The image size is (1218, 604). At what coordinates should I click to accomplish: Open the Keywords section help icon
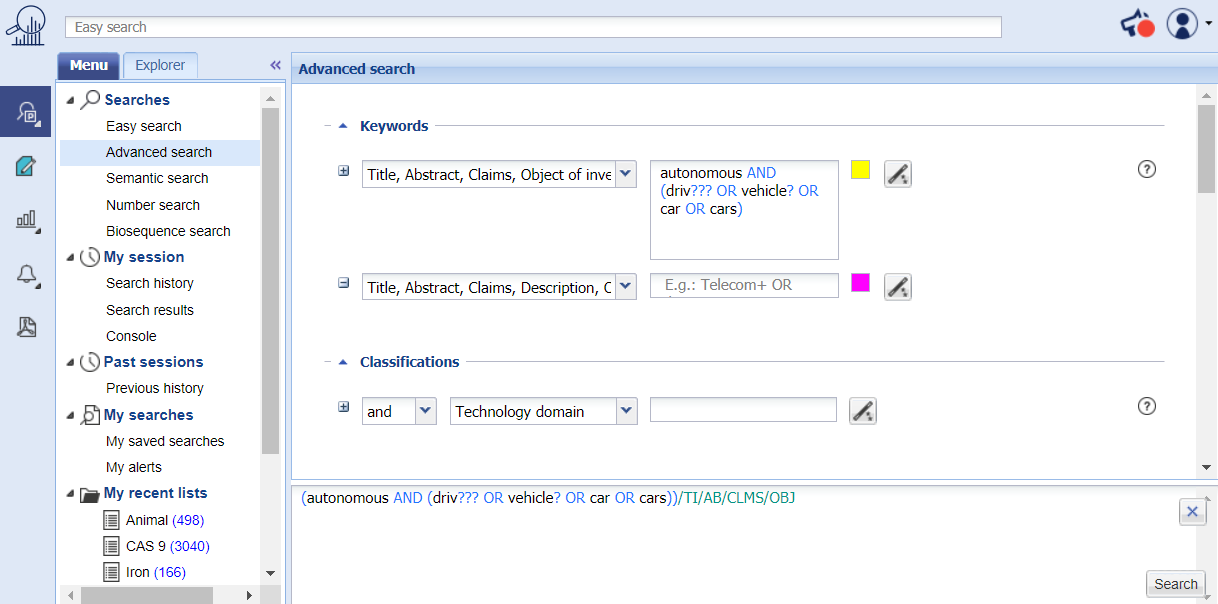pyautogui.click(x=1147, y=169)
